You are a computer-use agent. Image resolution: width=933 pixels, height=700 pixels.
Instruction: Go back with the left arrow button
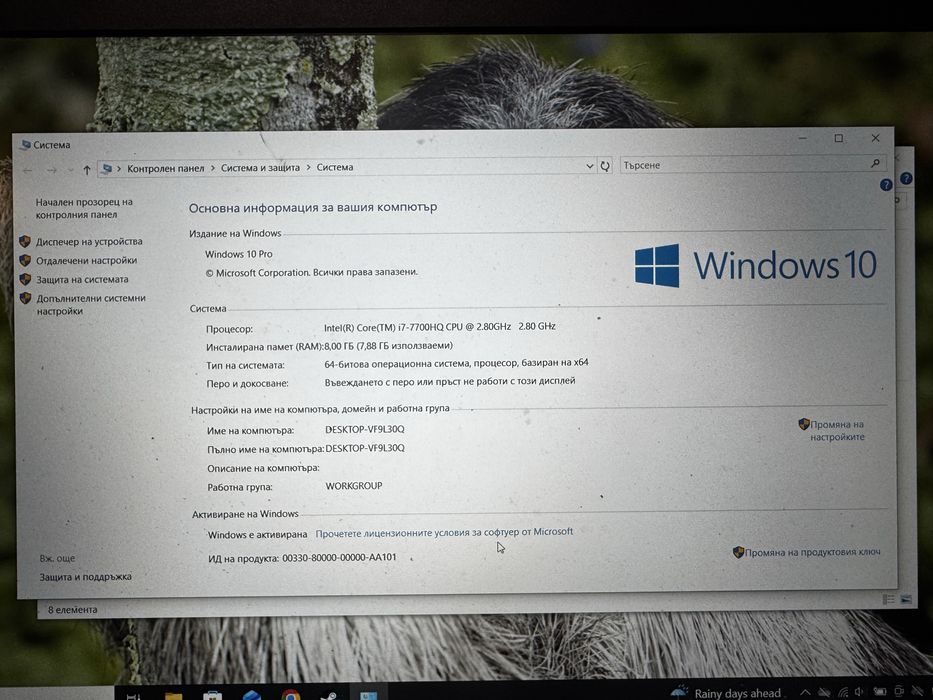[27, 171]
